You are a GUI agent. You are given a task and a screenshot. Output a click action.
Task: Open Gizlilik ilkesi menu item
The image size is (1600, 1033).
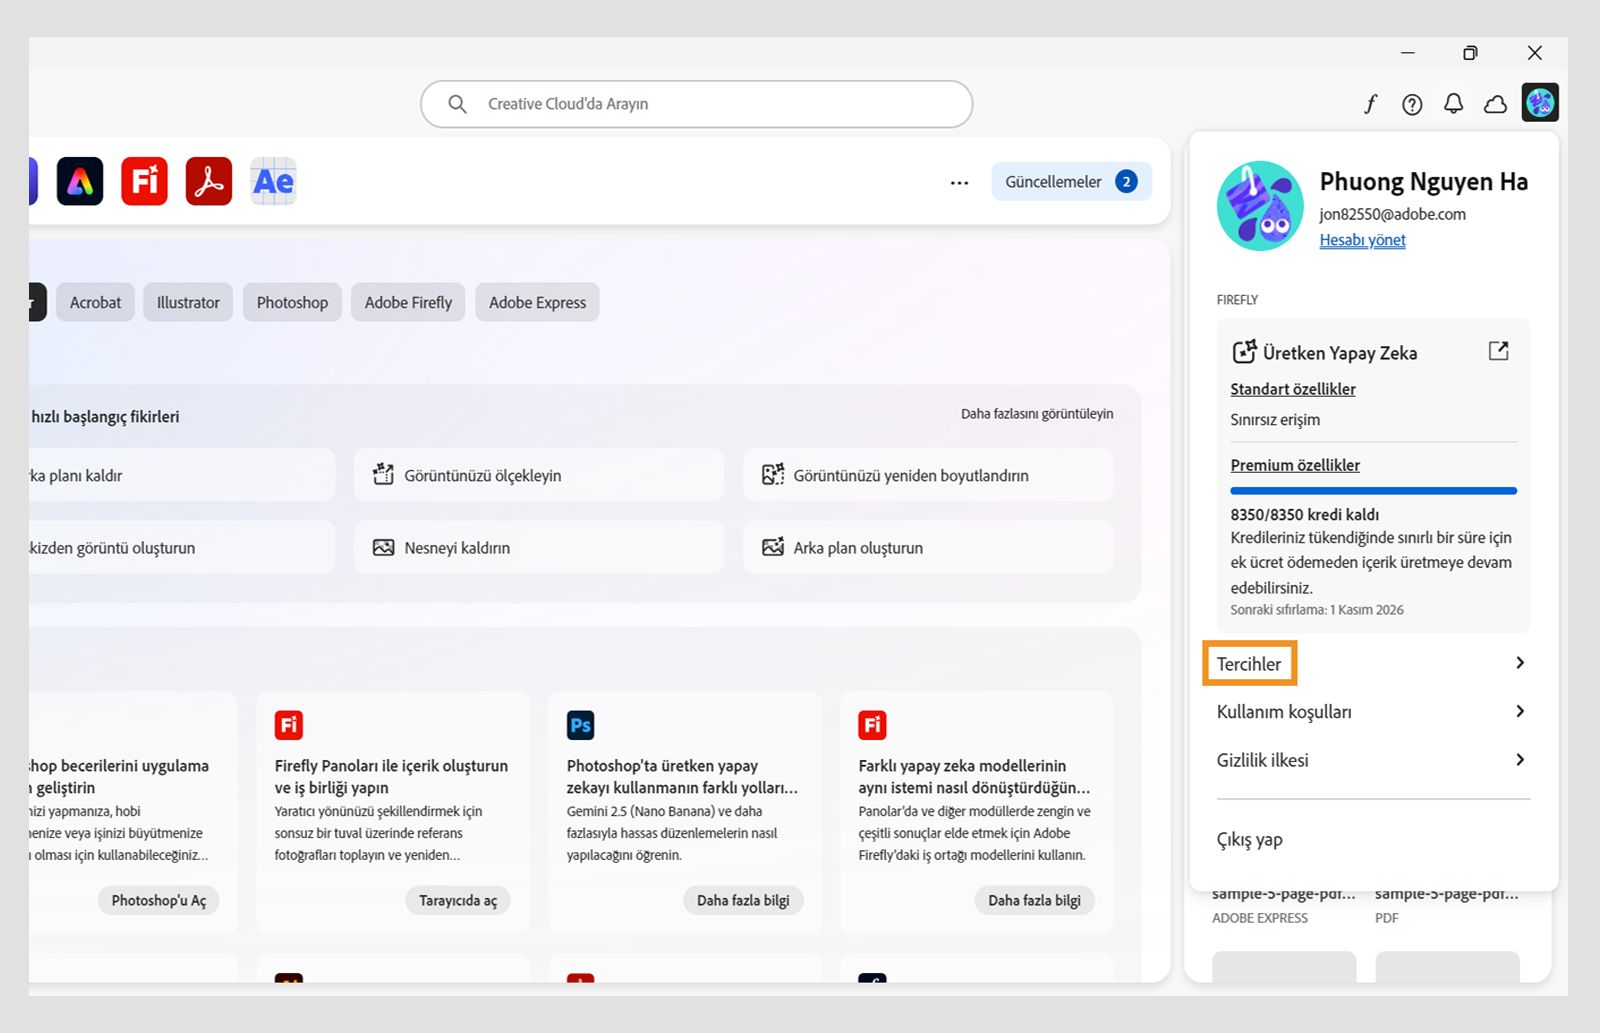[x=1372, y=760]
